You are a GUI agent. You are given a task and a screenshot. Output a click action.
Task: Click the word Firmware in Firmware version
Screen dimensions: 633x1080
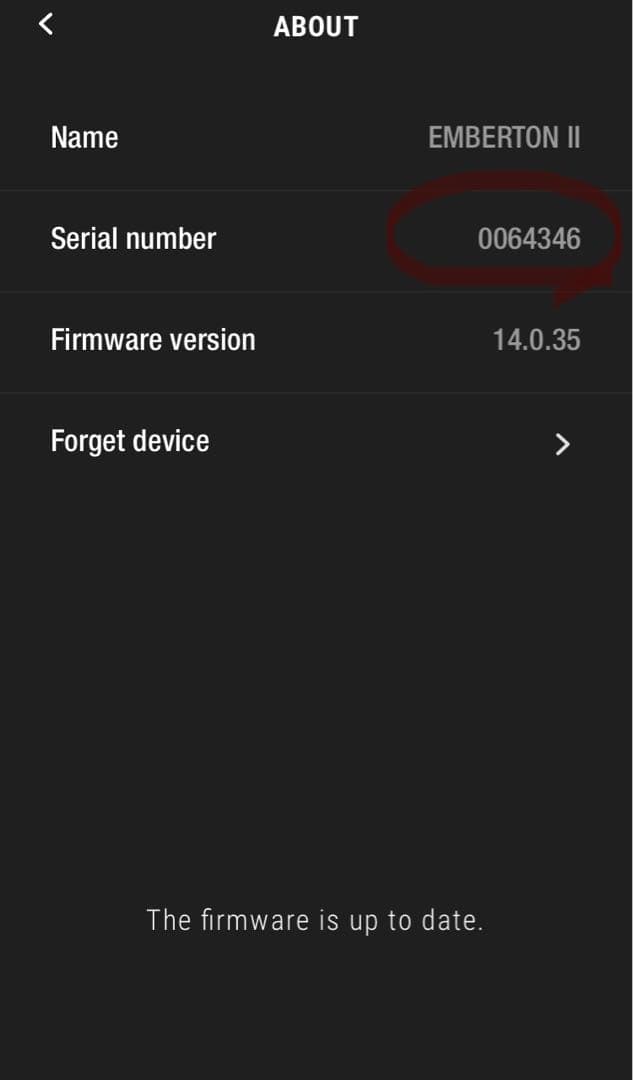(x=99, y=340)
